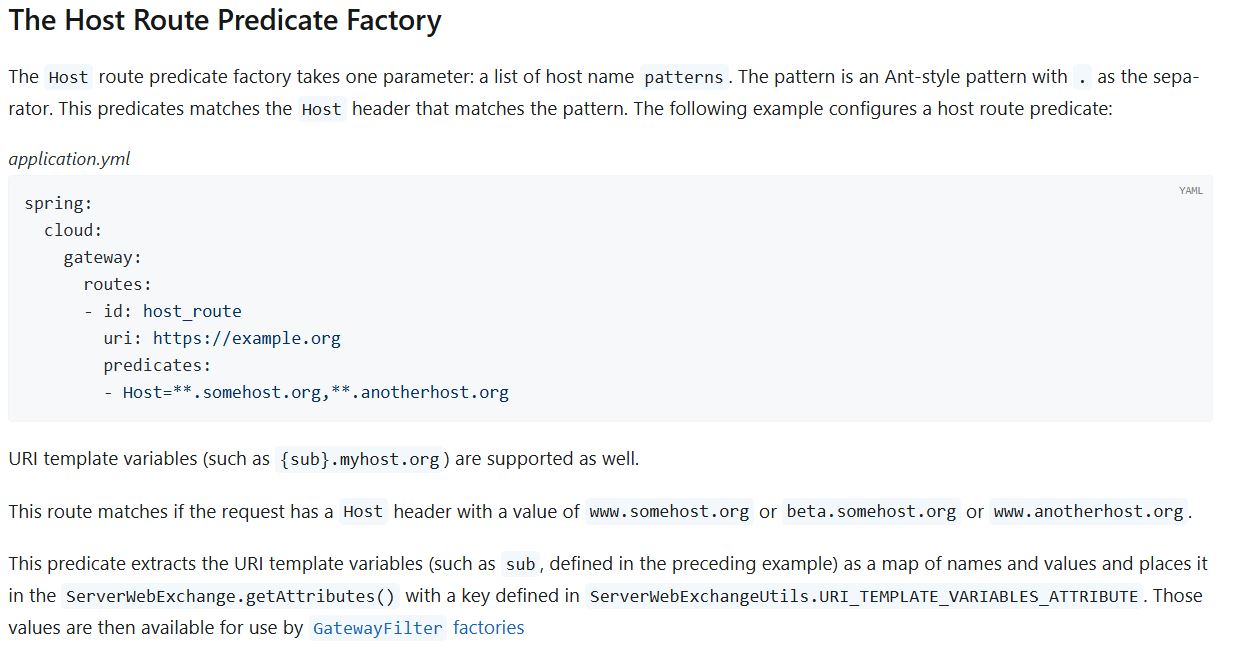Image resolution: width=1239 pixels, height=656 pixels.
Task: Click the 'routes:' line in the code
Action: pos(117,284)
